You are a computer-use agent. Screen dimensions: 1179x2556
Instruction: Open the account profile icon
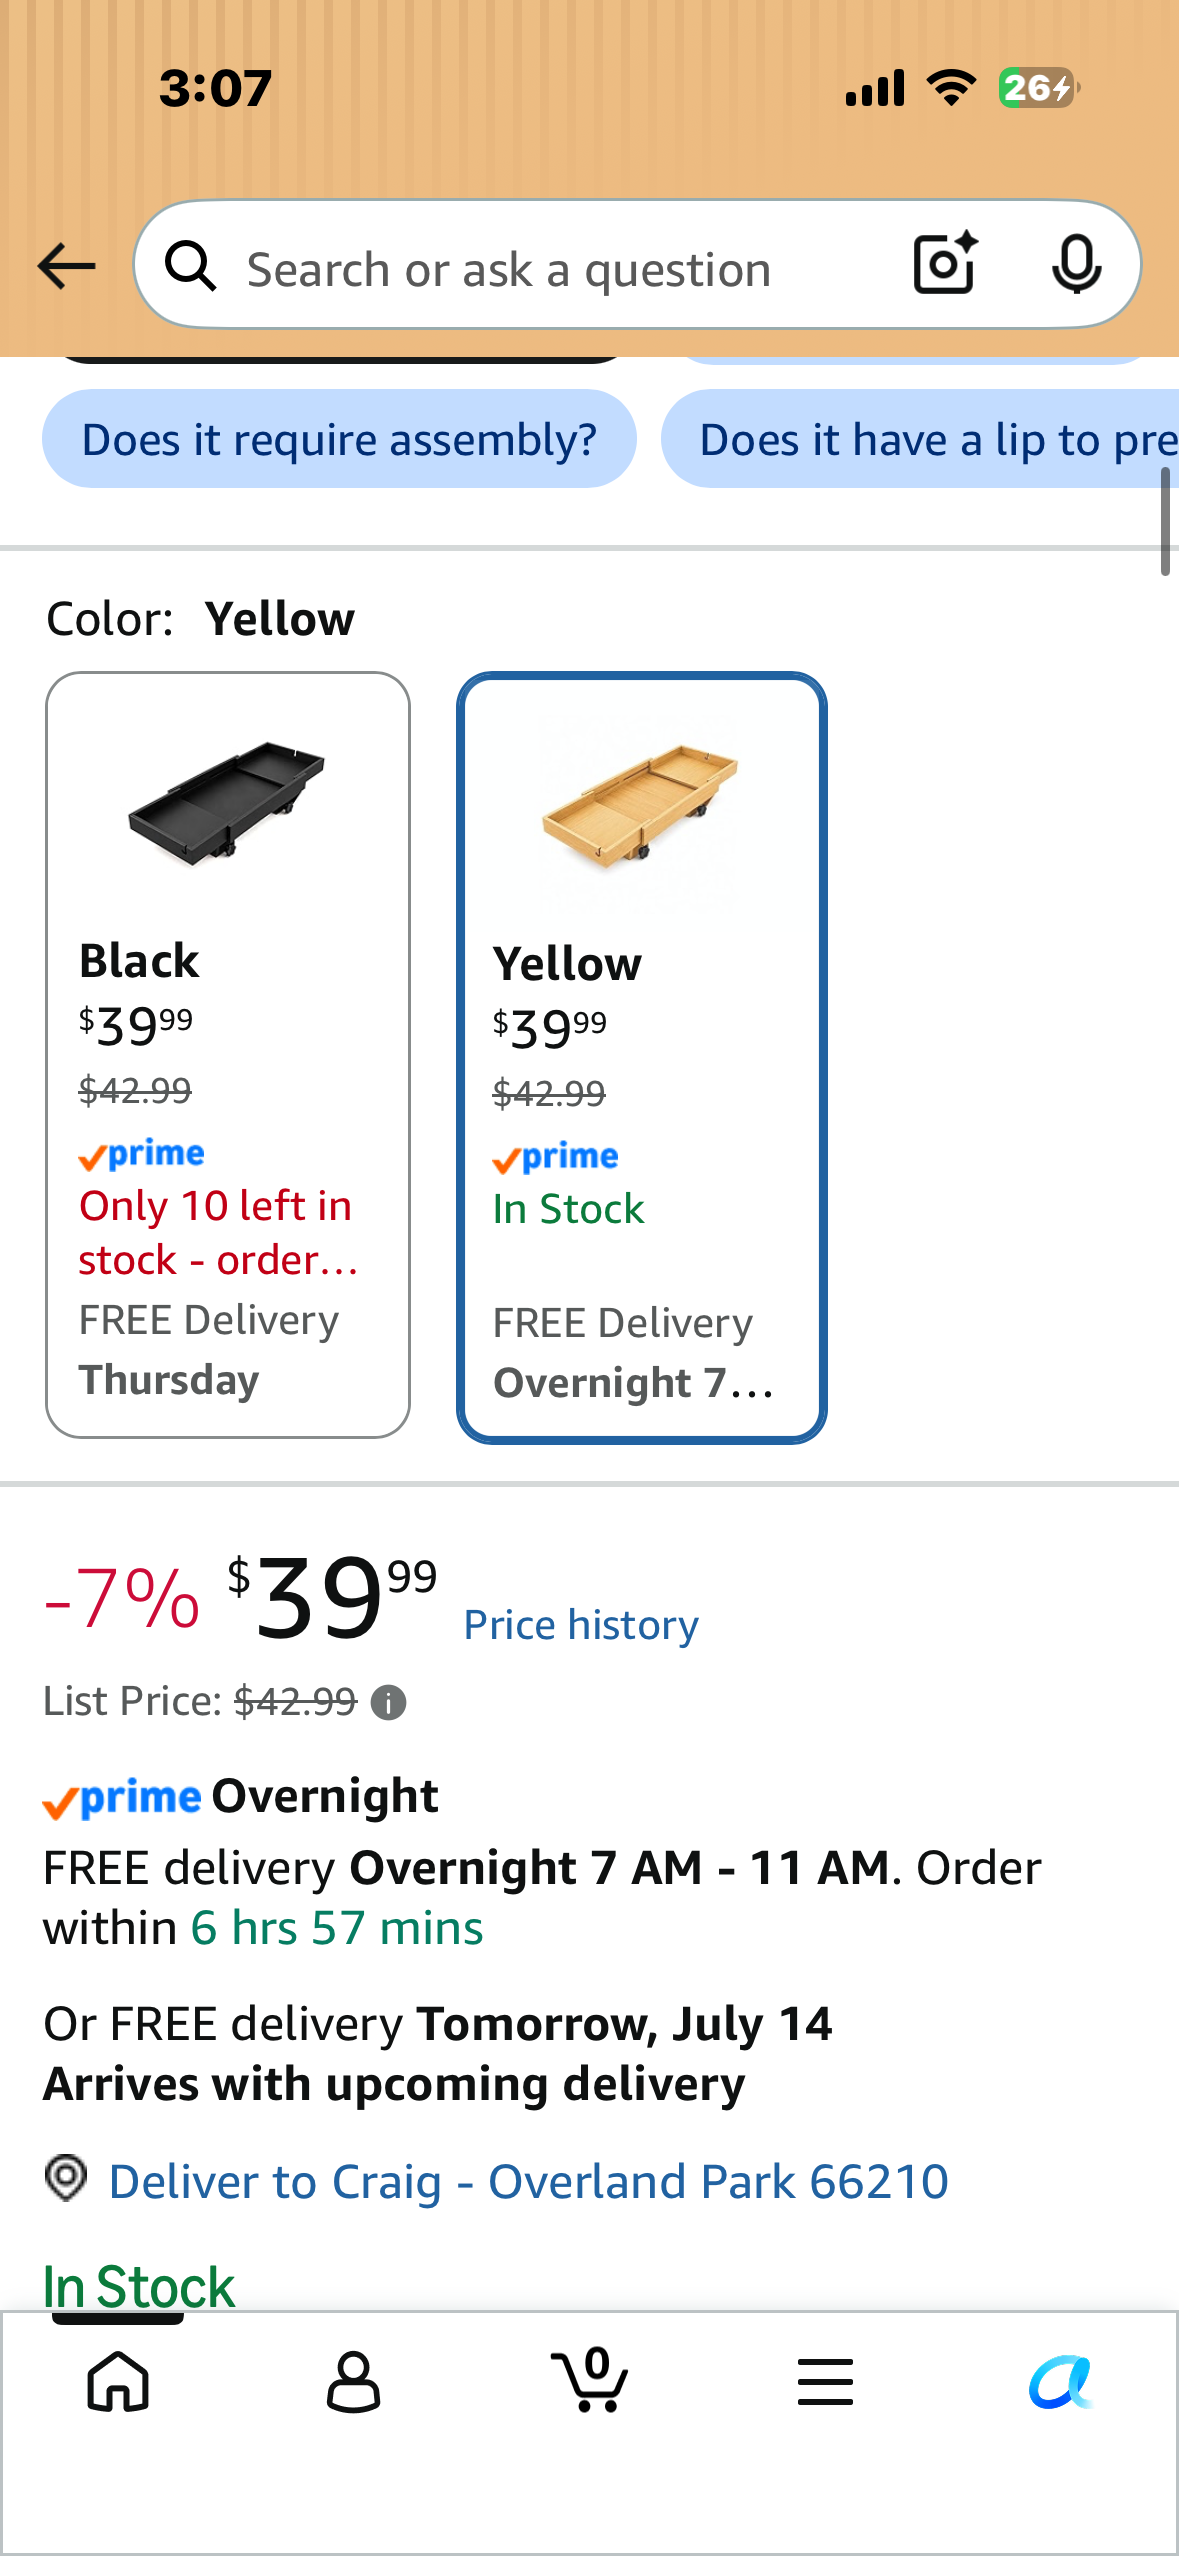pyautogui.click(x=354, y=2381)
